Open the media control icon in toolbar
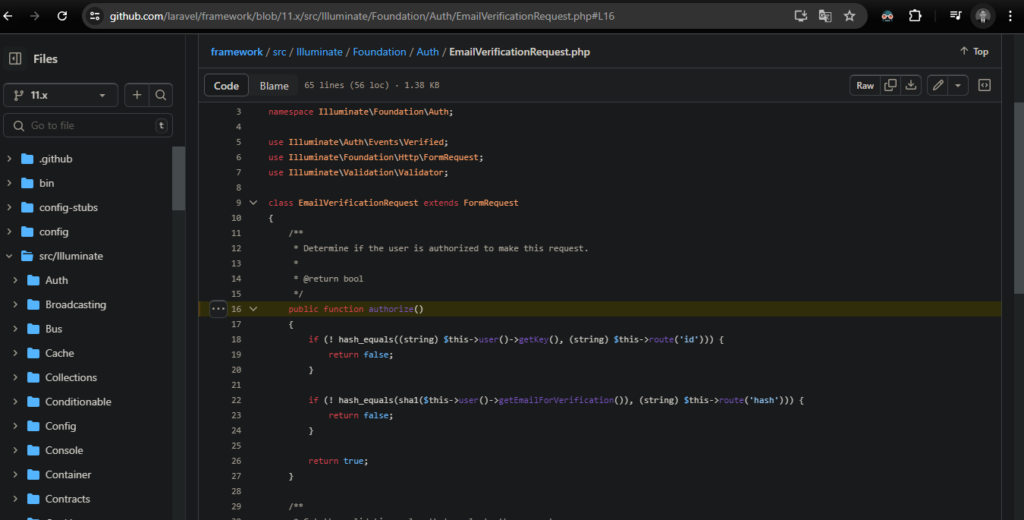 pos(955,16)
